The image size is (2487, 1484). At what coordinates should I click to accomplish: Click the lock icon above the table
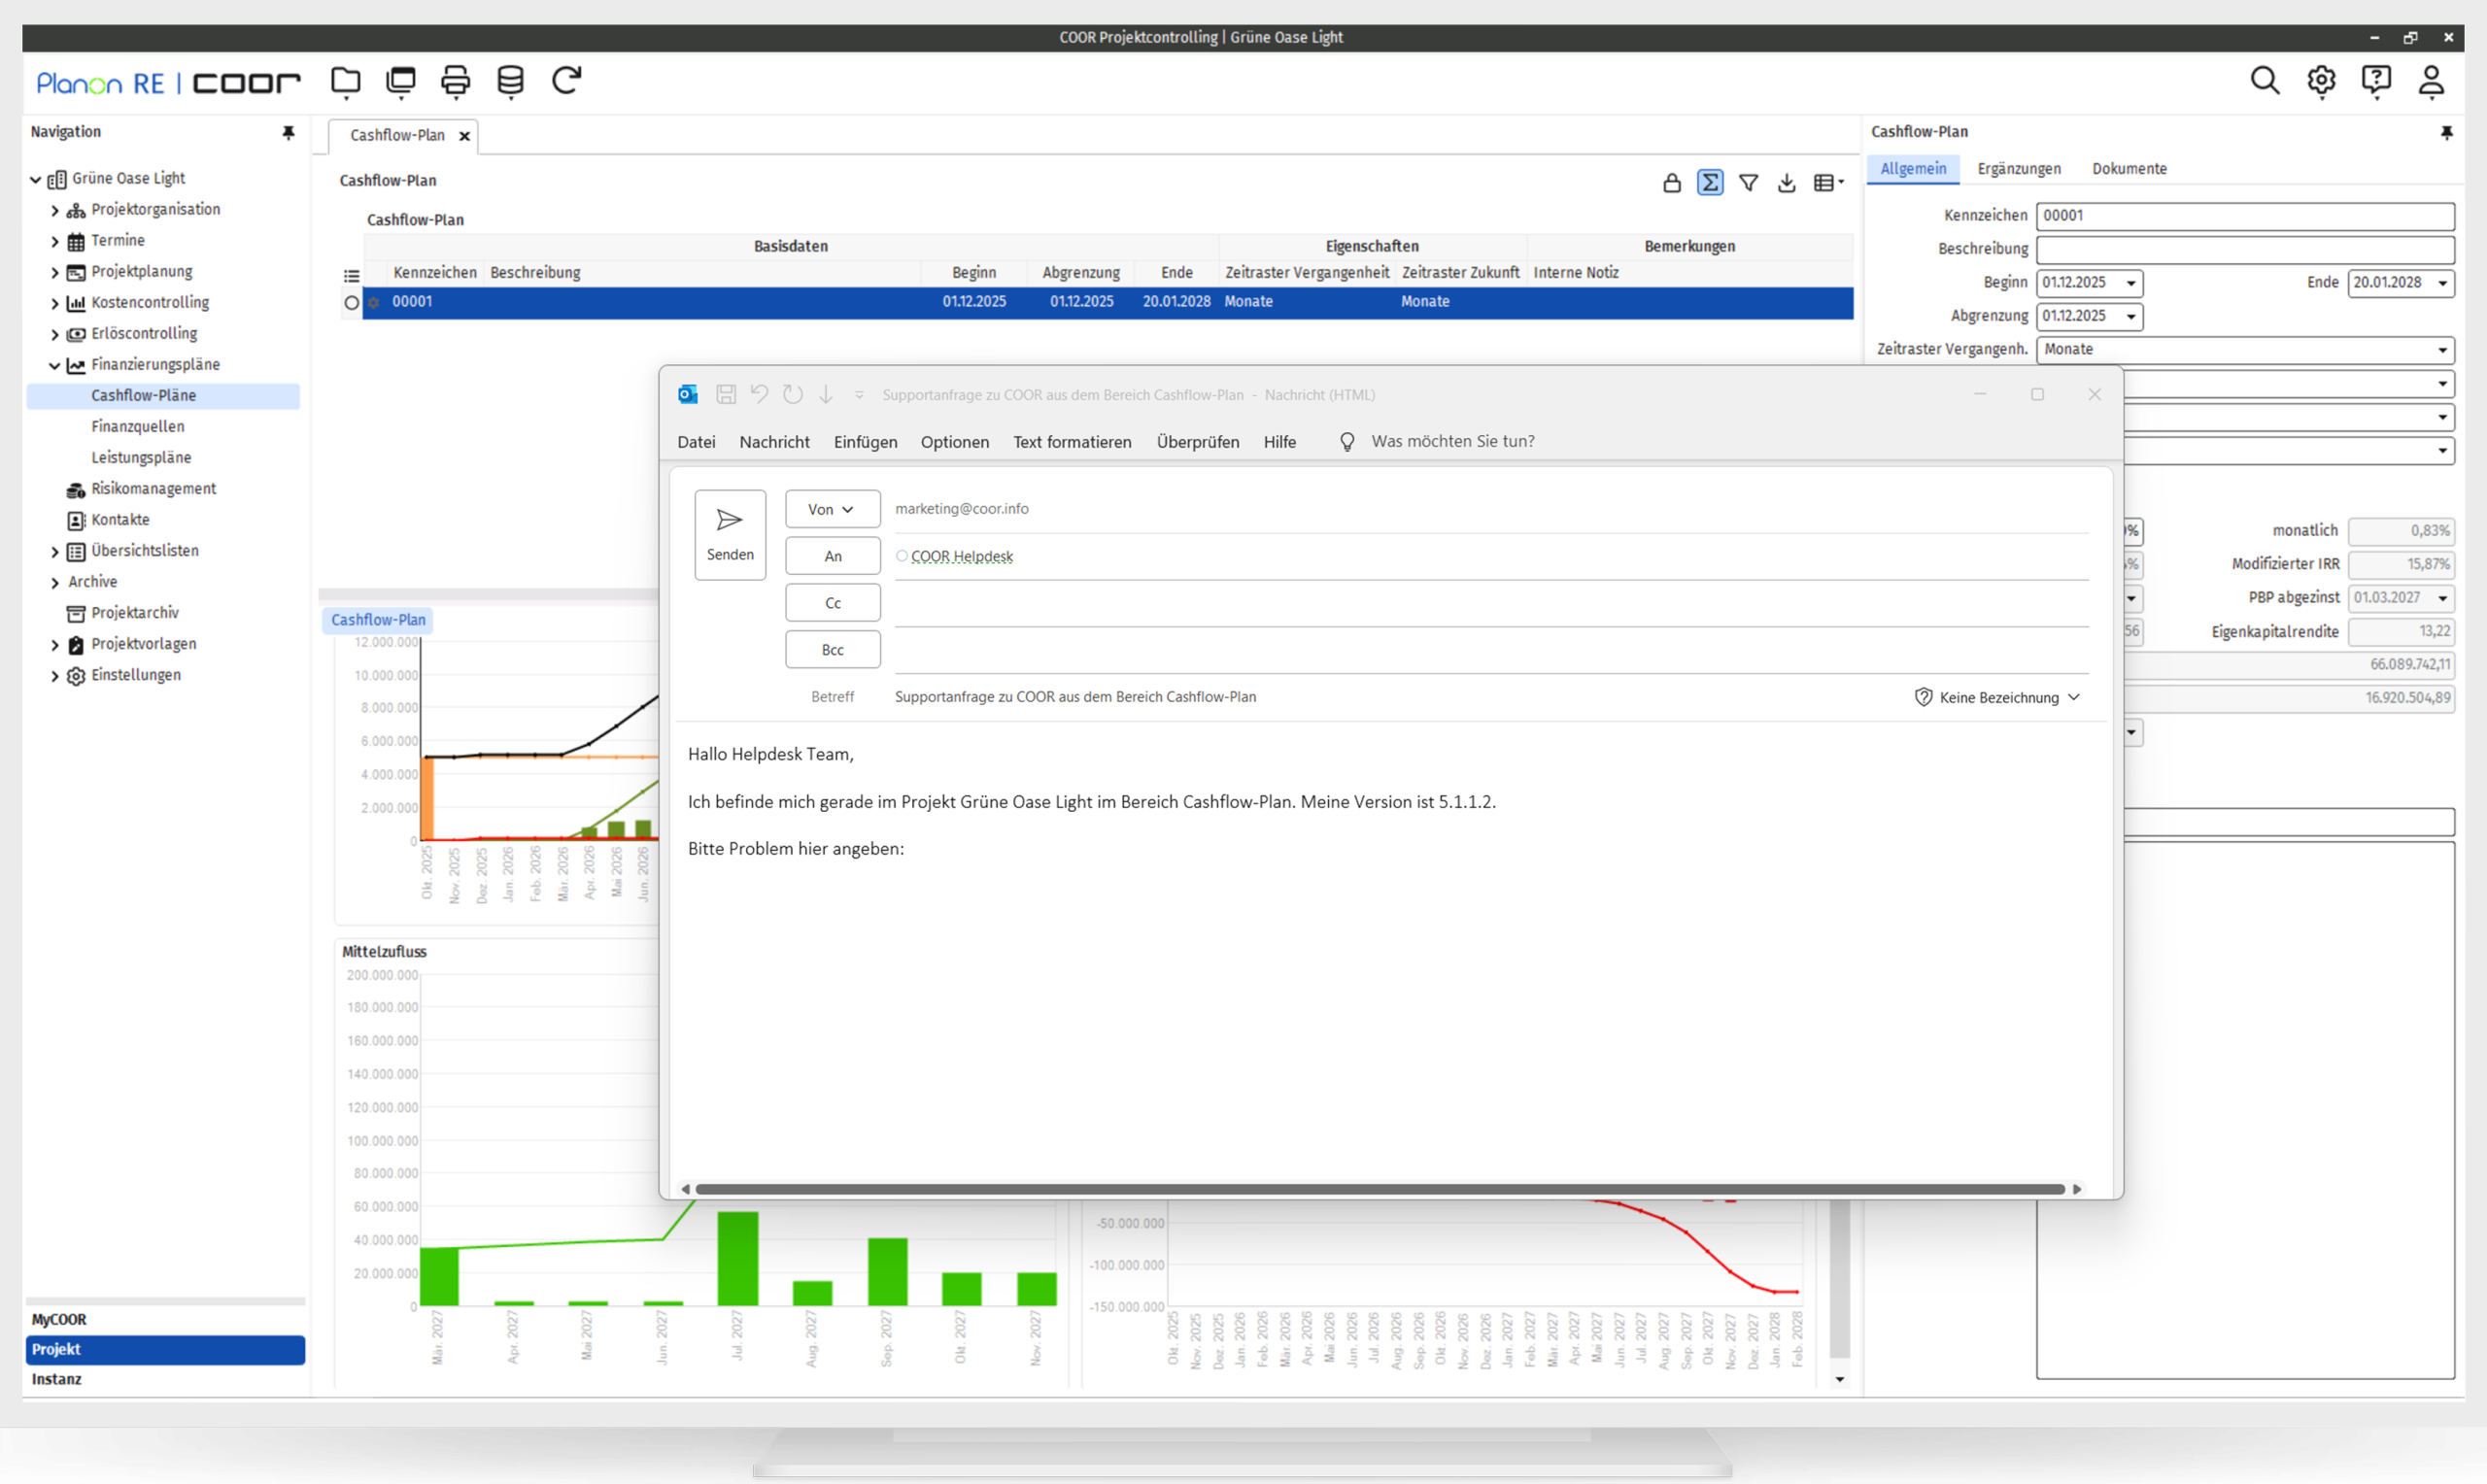pos(1671,183)
